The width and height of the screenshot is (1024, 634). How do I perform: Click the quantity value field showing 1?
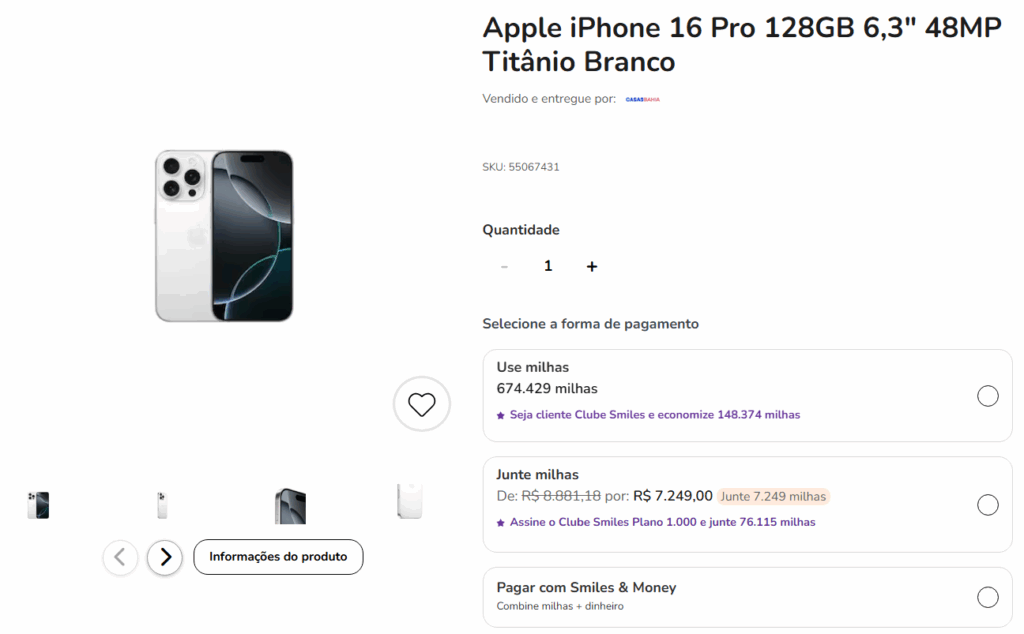[x=548, y=266]
